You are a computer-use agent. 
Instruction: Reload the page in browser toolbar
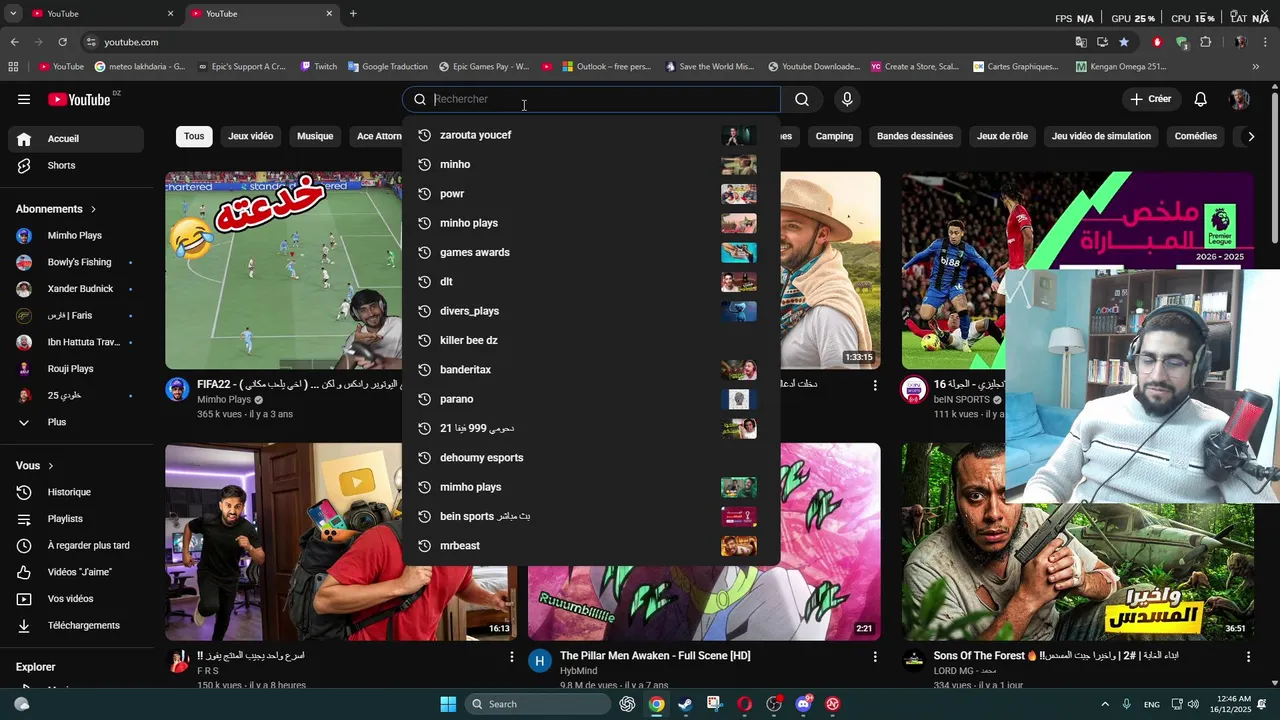[62, 42]
